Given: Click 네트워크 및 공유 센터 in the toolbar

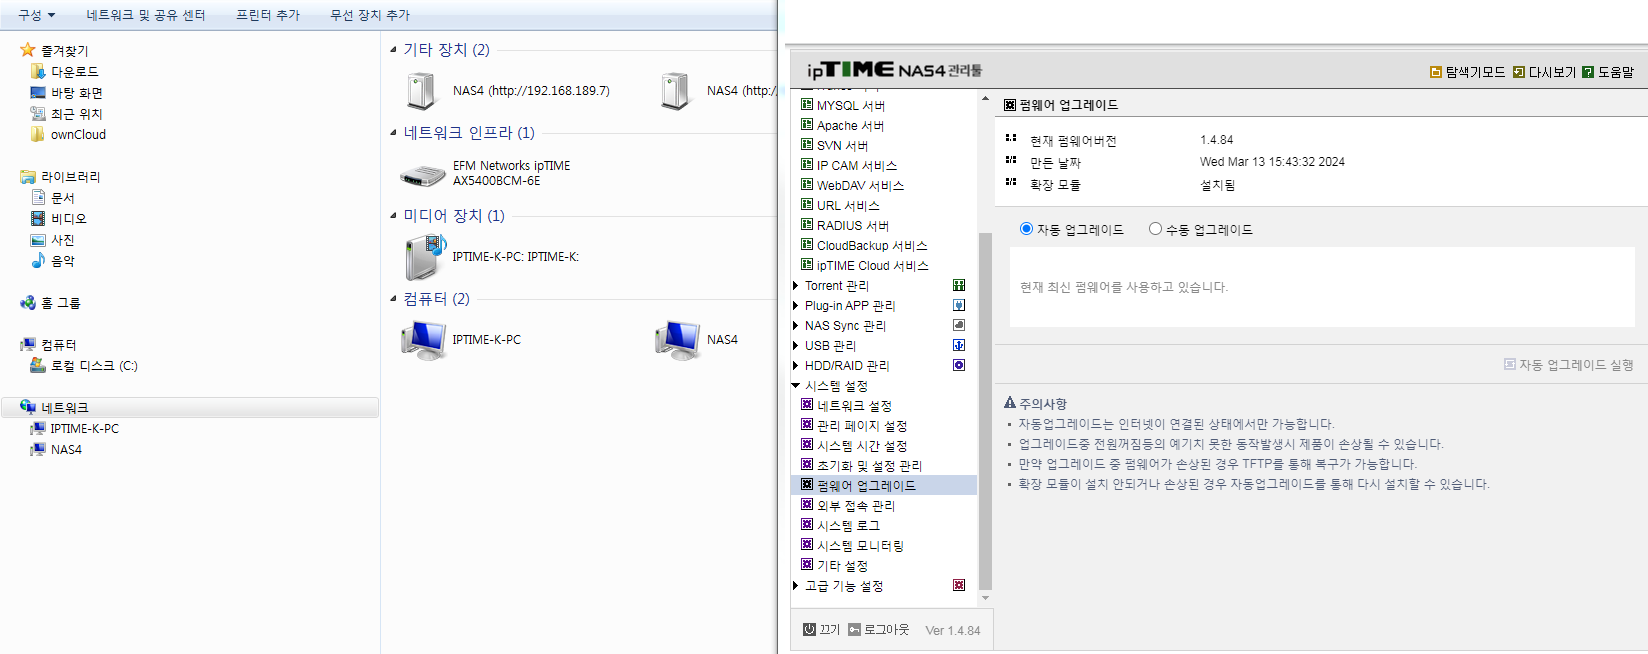Looking at the screenshot, I should pyautogui.click(x=146, y=15).
